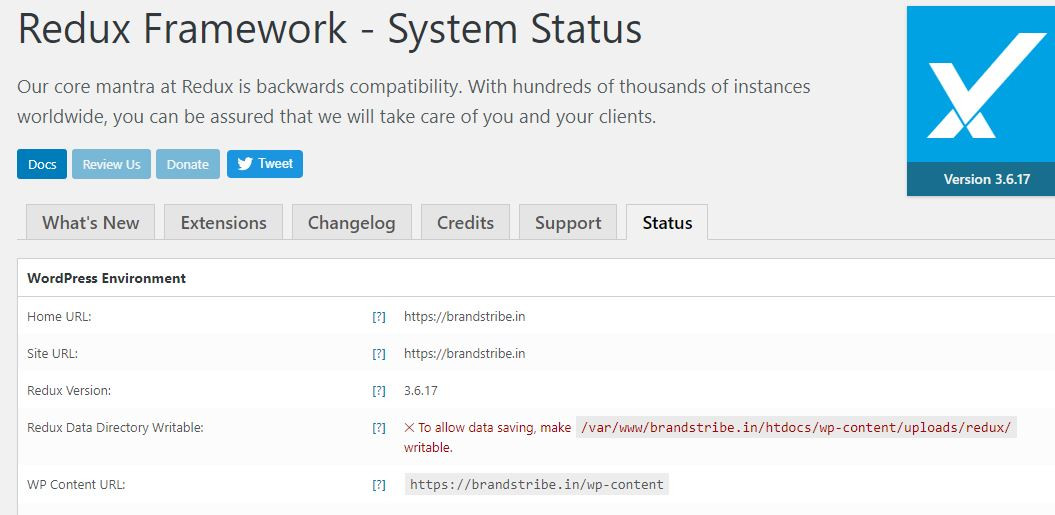Click the Site URL label
This screenshot has height=515, width=1055.
click(52, 353)
